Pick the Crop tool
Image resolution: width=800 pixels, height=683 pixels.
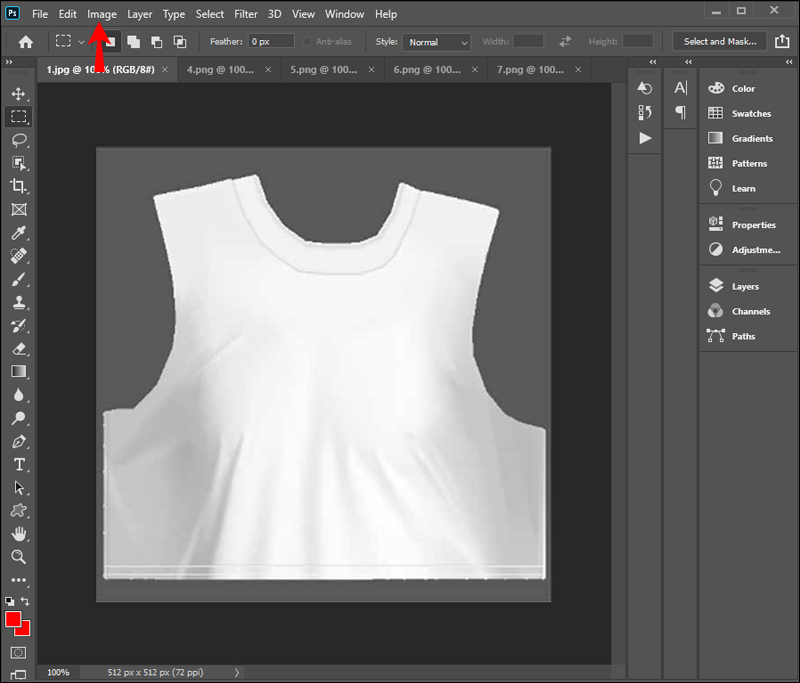(19, 186)
